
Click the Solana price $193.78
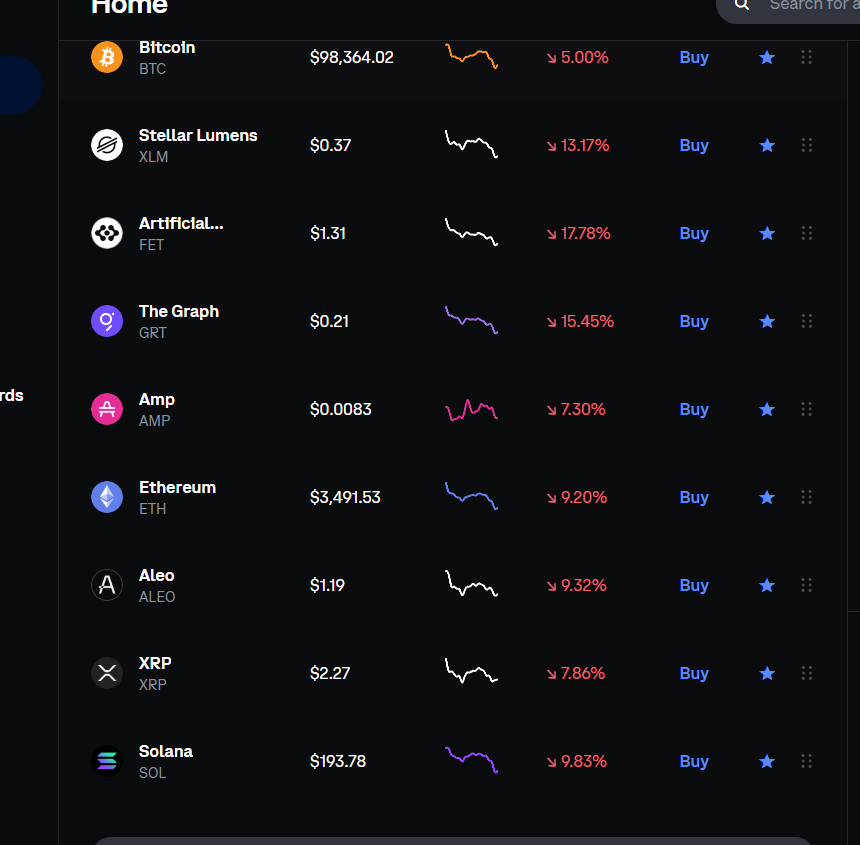click(x=338, y=761)
